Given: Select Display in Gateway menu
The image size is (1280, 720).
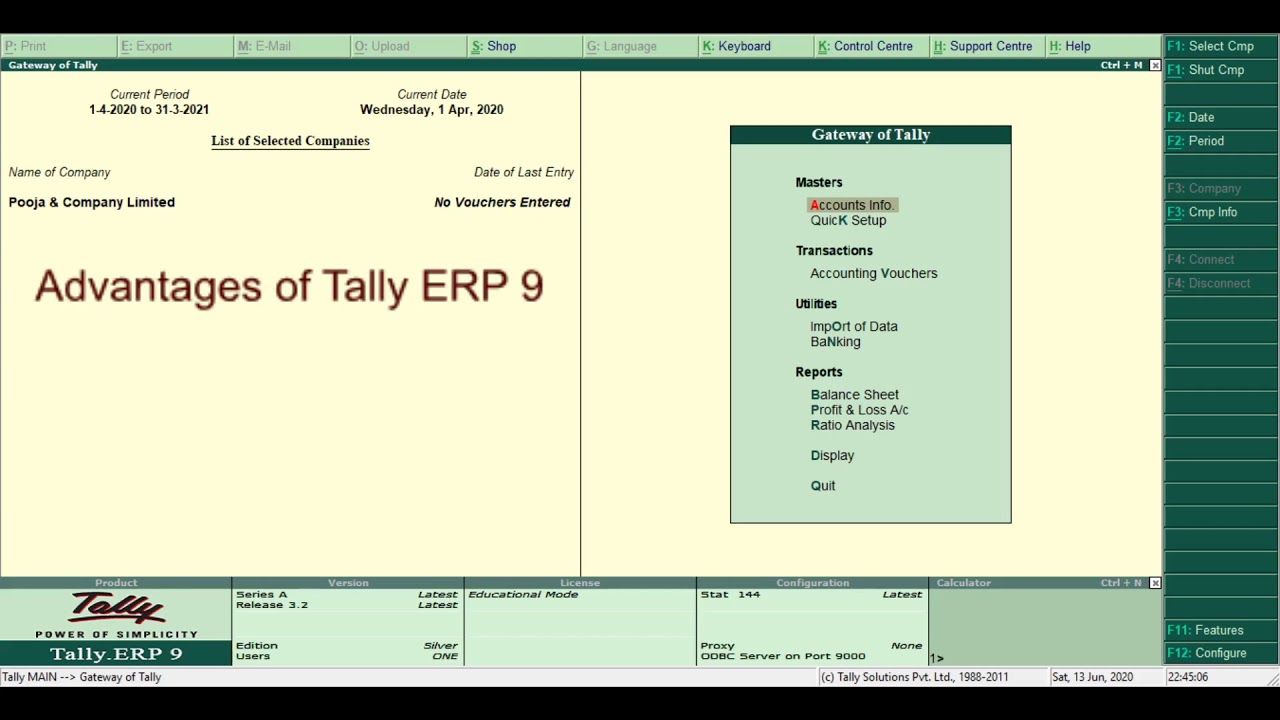Looking at the screenshot, I should 832,455.
